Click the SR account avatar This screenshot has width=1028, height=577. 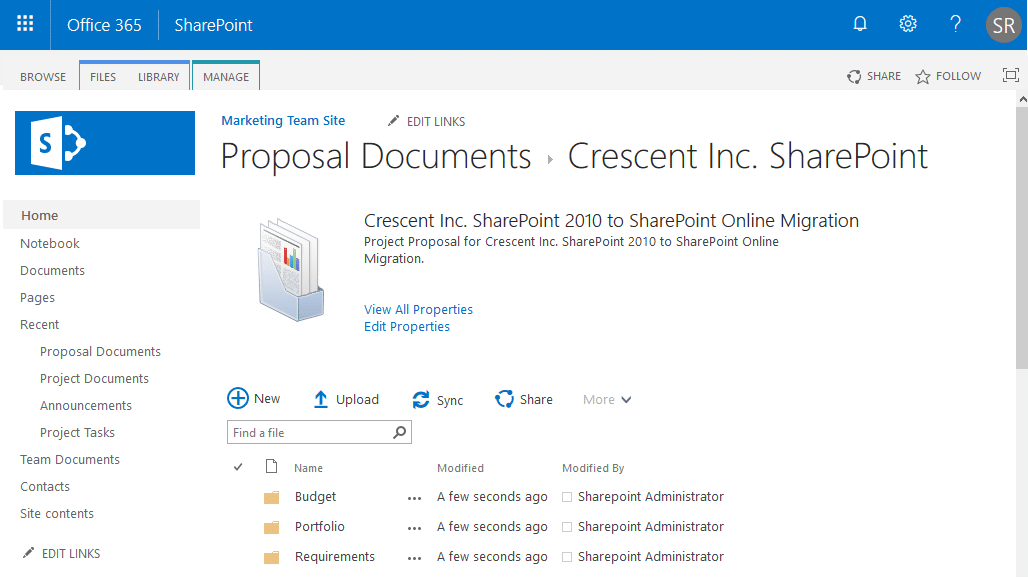point(1003,24)
